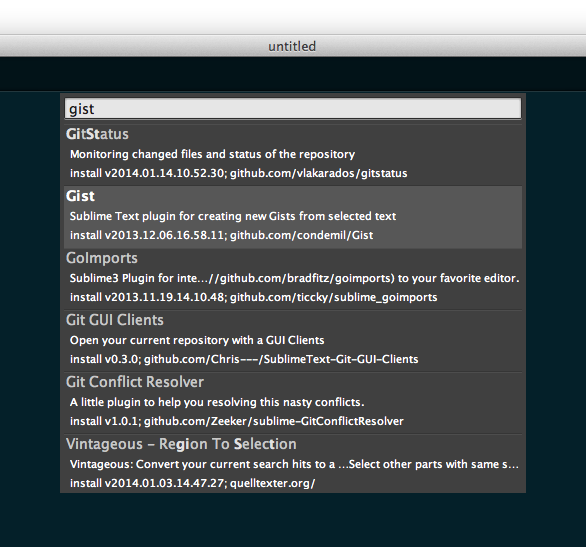586x547 pixels.
Task: Click the package search field containing "gist"
Action: [293, 109]
